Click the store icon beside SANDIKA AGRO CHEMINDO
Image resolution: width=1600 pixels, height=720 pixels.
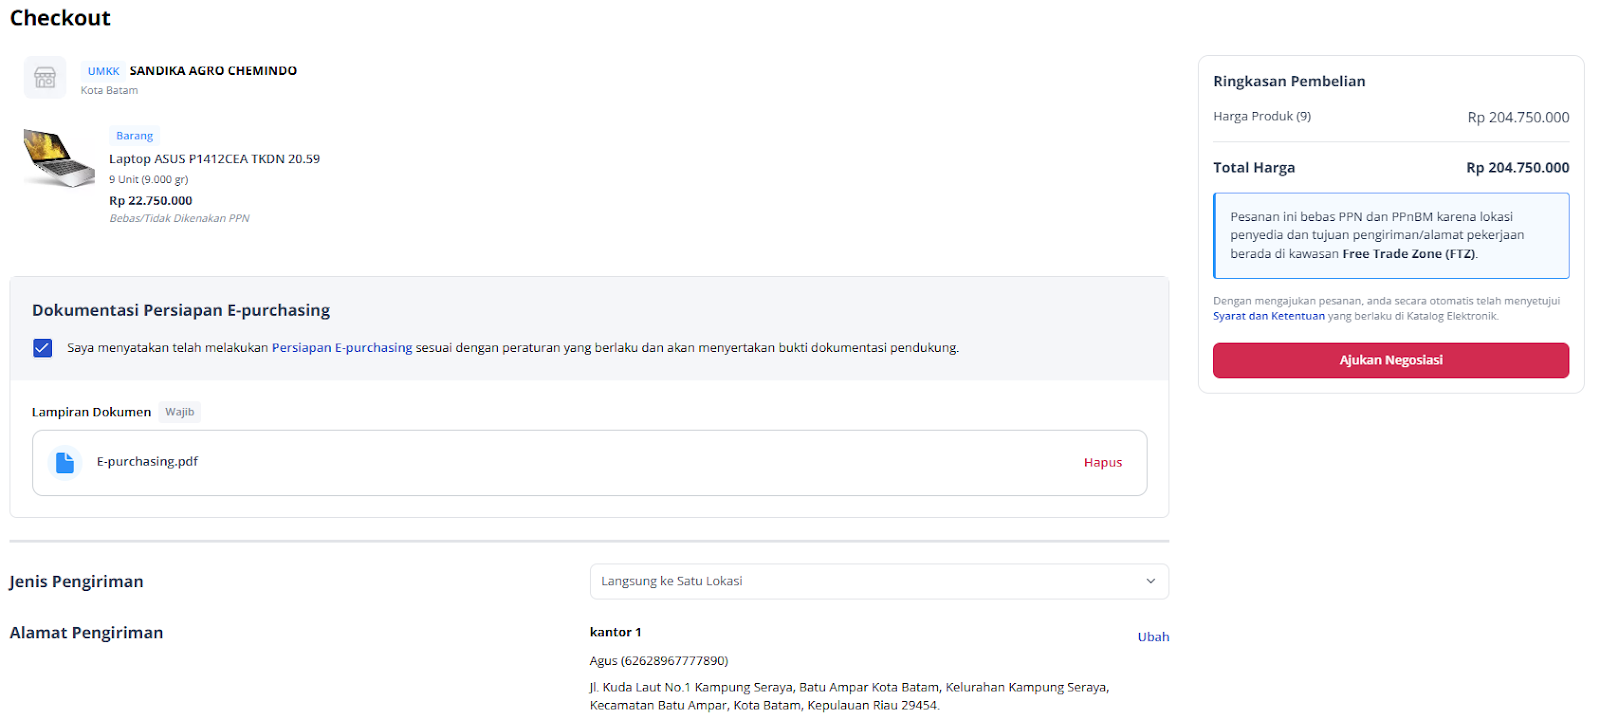click(x=45, y=78)
